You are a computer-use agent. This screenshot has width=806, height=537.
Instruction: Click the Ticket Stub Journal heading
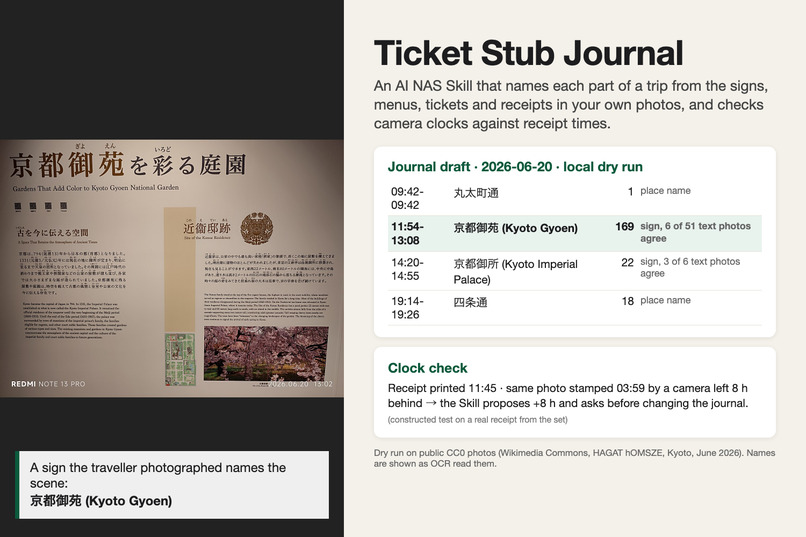click(x=528, y=53)
